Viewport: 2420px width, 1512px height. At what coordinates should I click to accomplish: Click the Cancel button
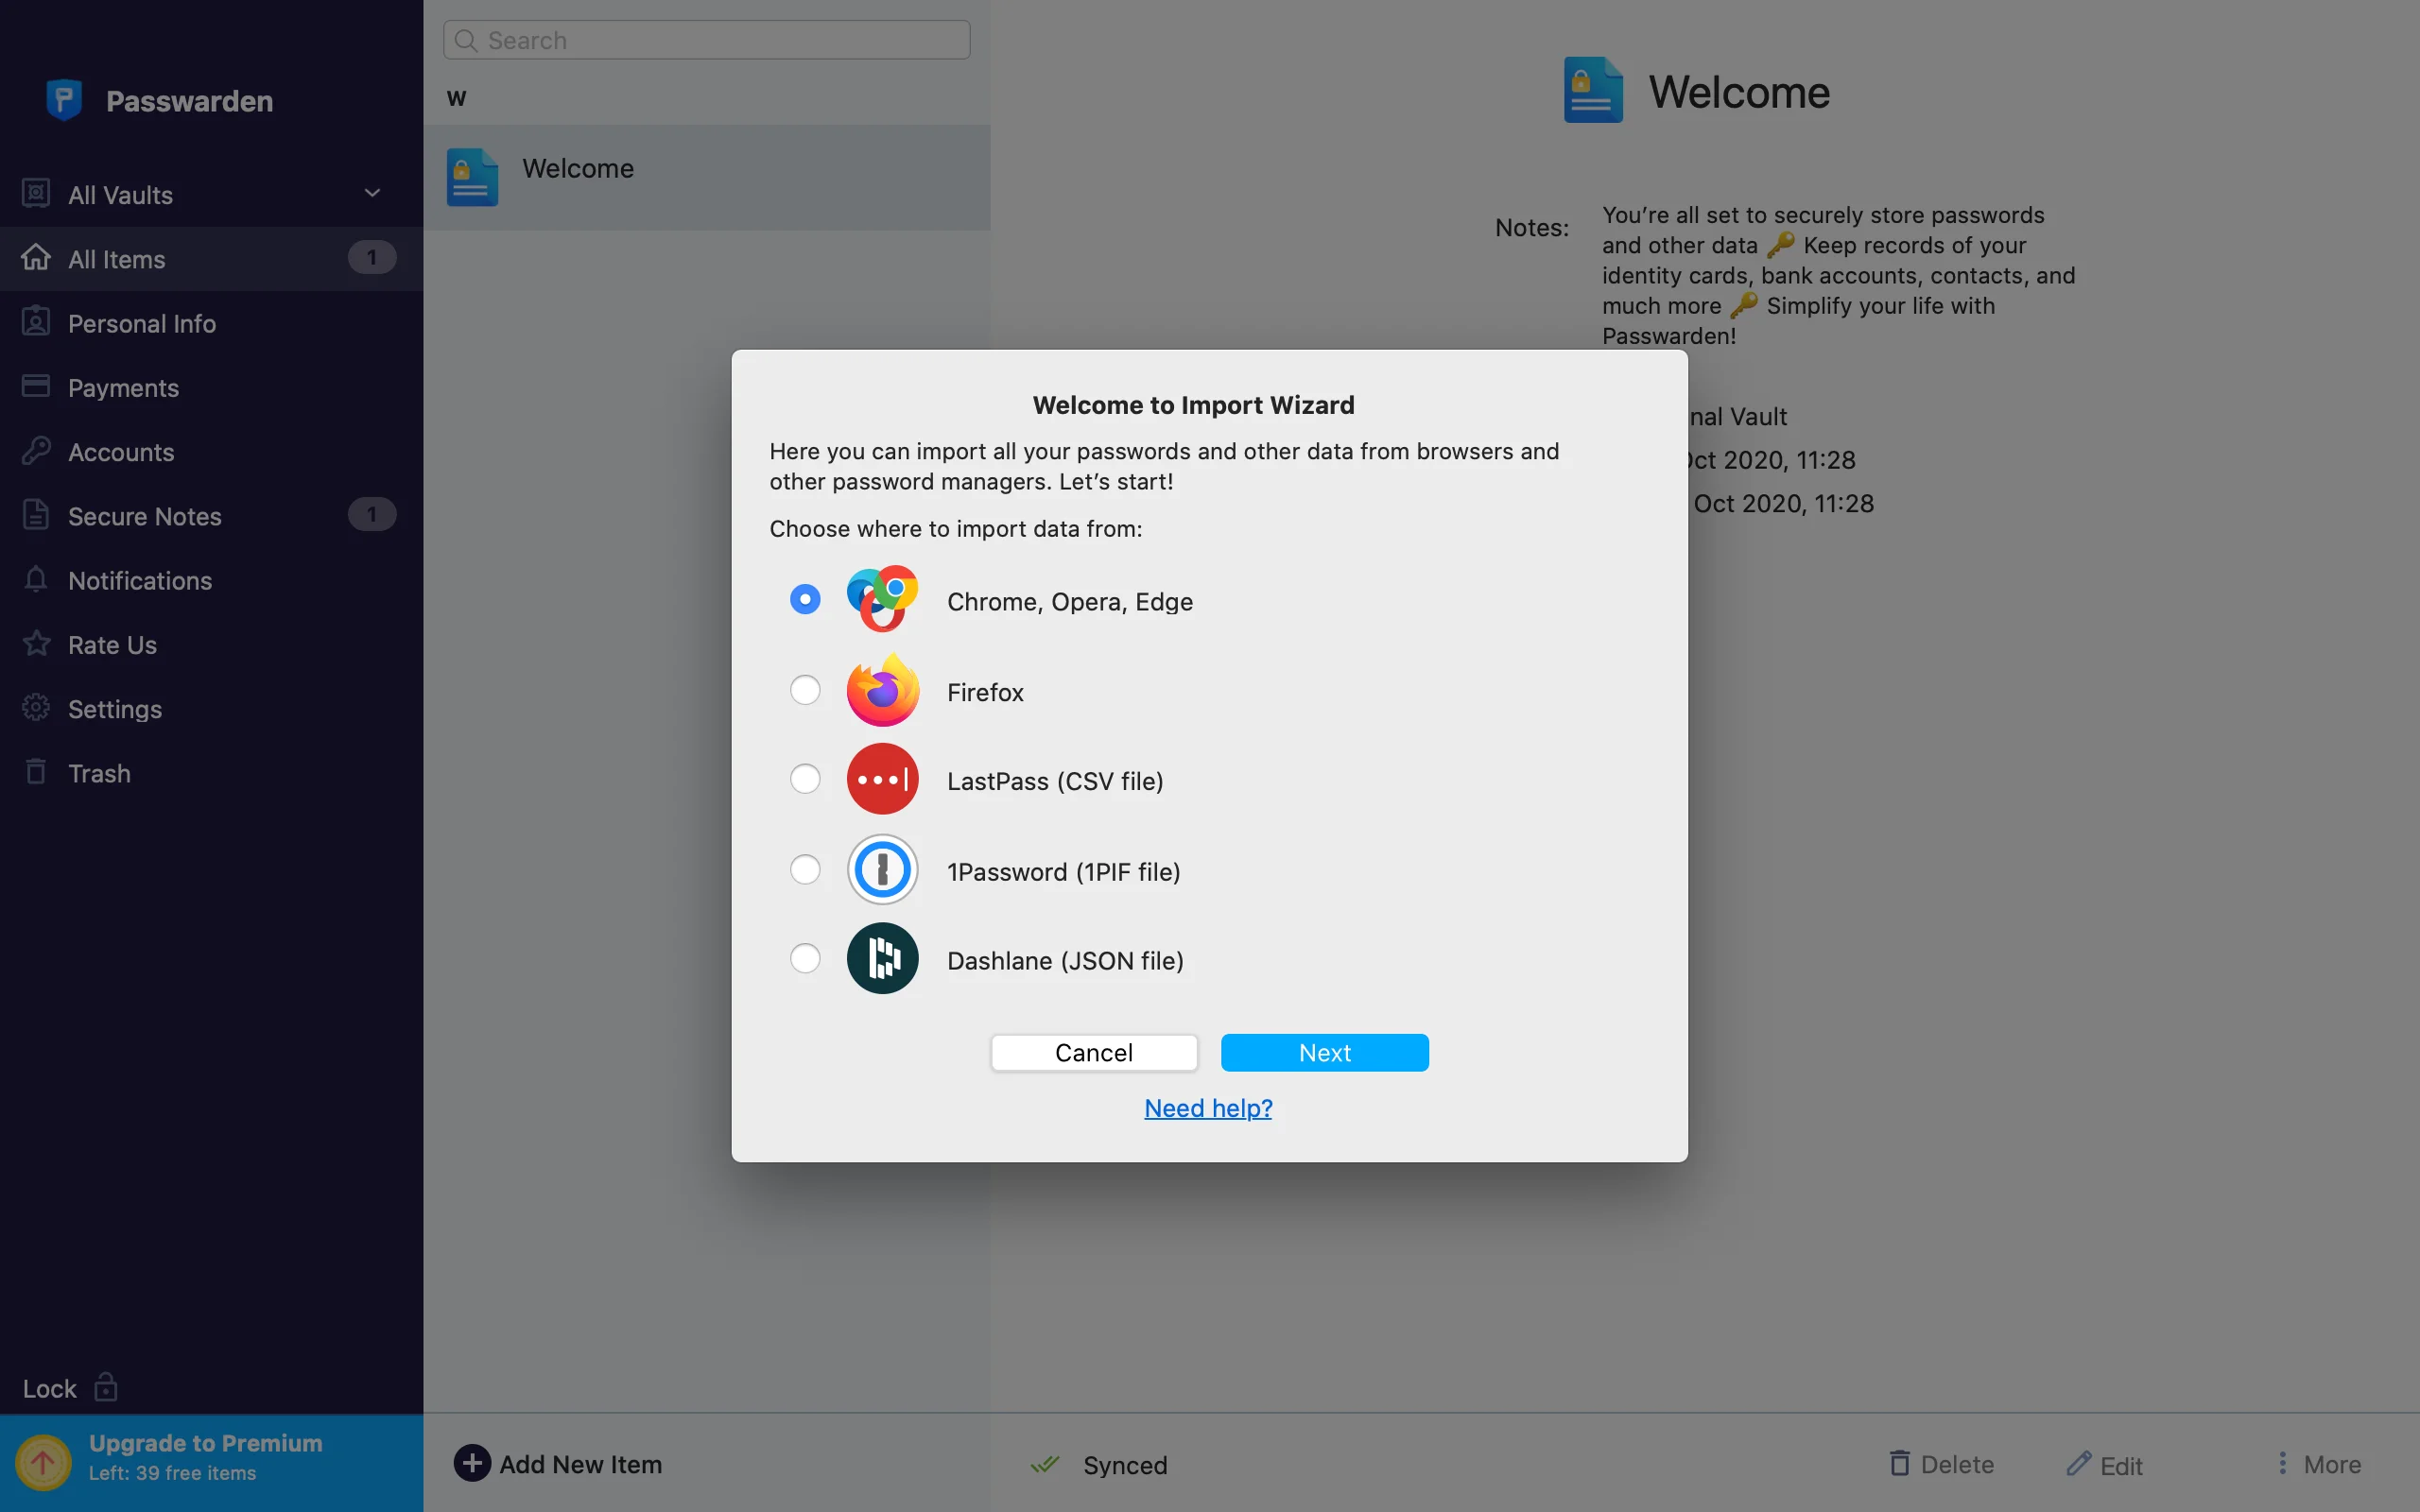1093,1052
